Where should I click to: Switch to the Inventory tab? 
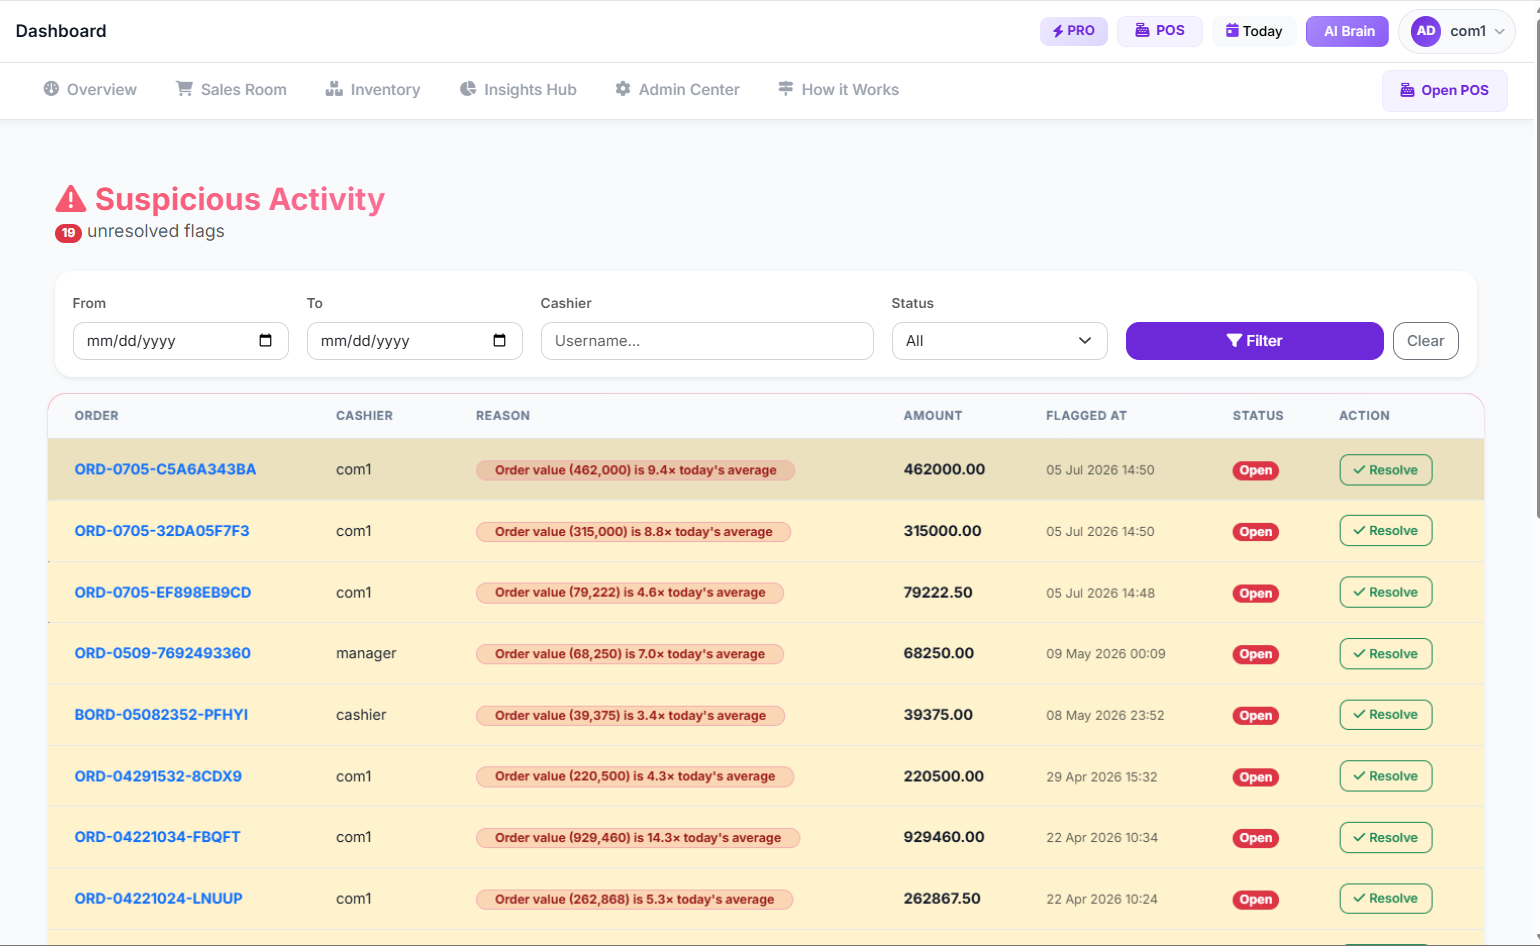[x=372, y=90]
